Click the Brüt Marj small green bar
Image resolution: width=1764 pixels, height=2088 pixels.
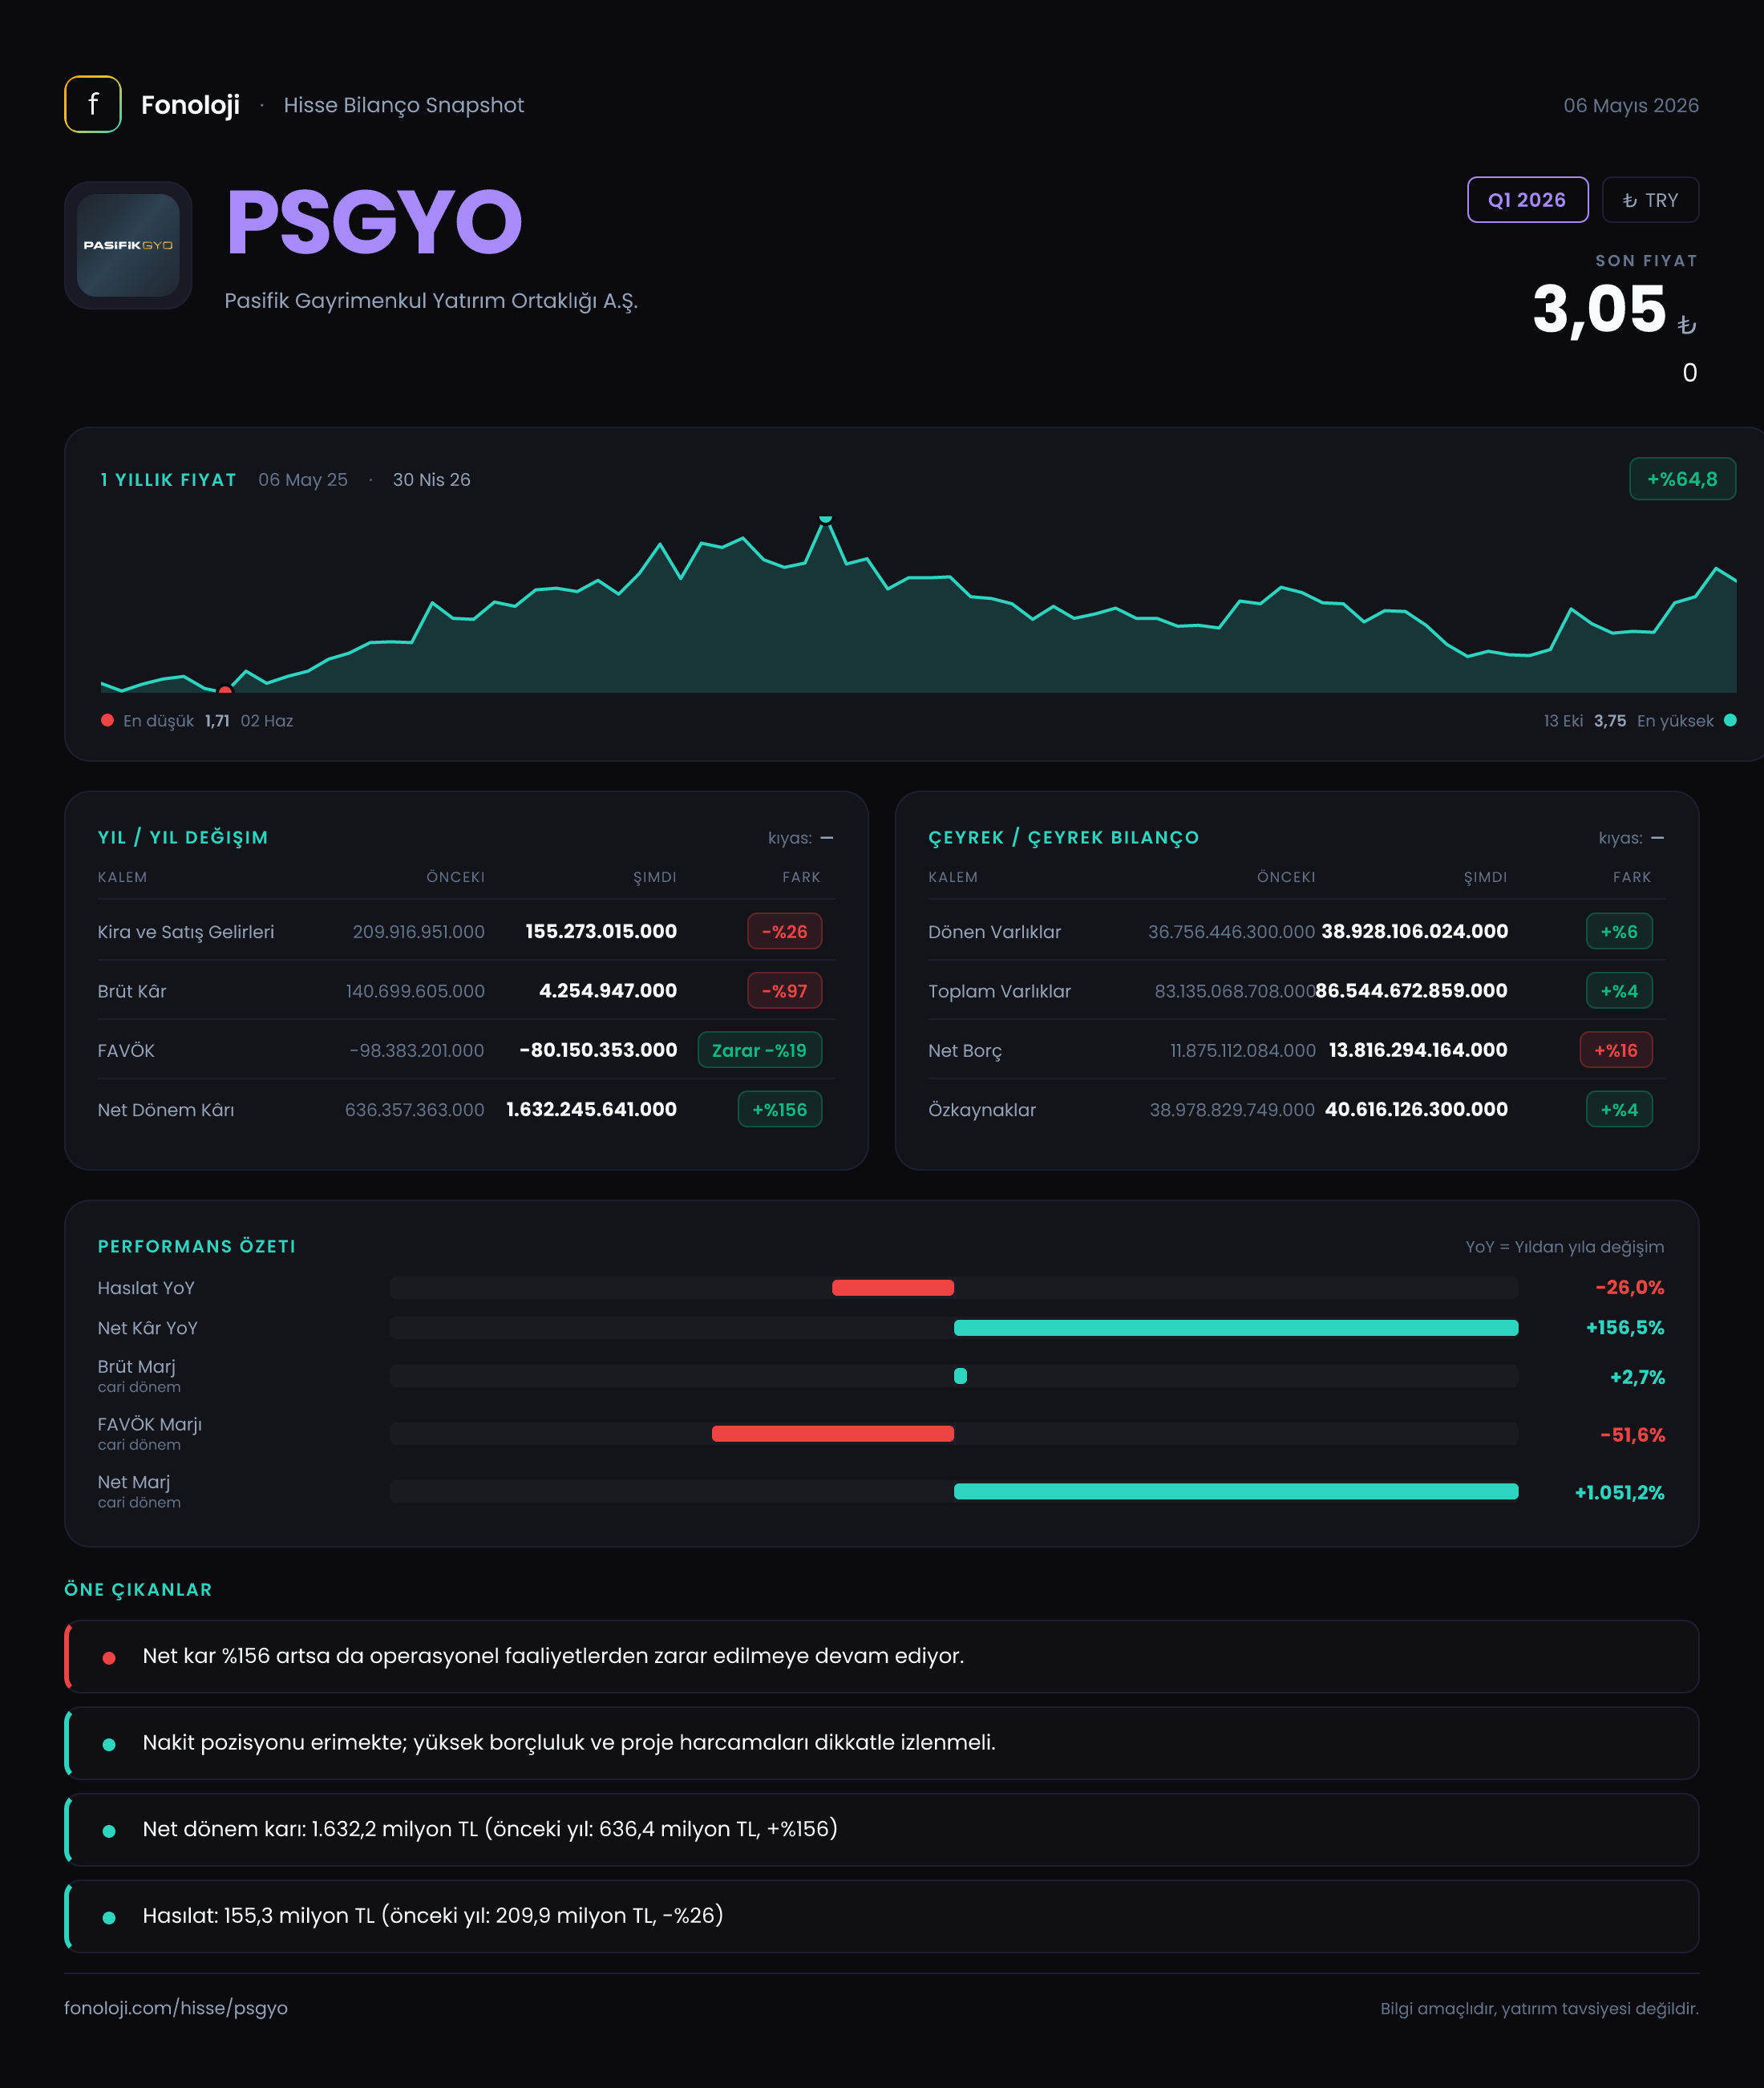(960, 1376)
